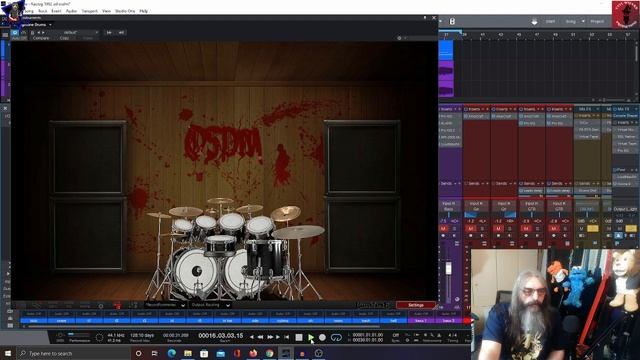The image size is (640, 360).
Task: Click the drum kit image
Action: (235, 248)
